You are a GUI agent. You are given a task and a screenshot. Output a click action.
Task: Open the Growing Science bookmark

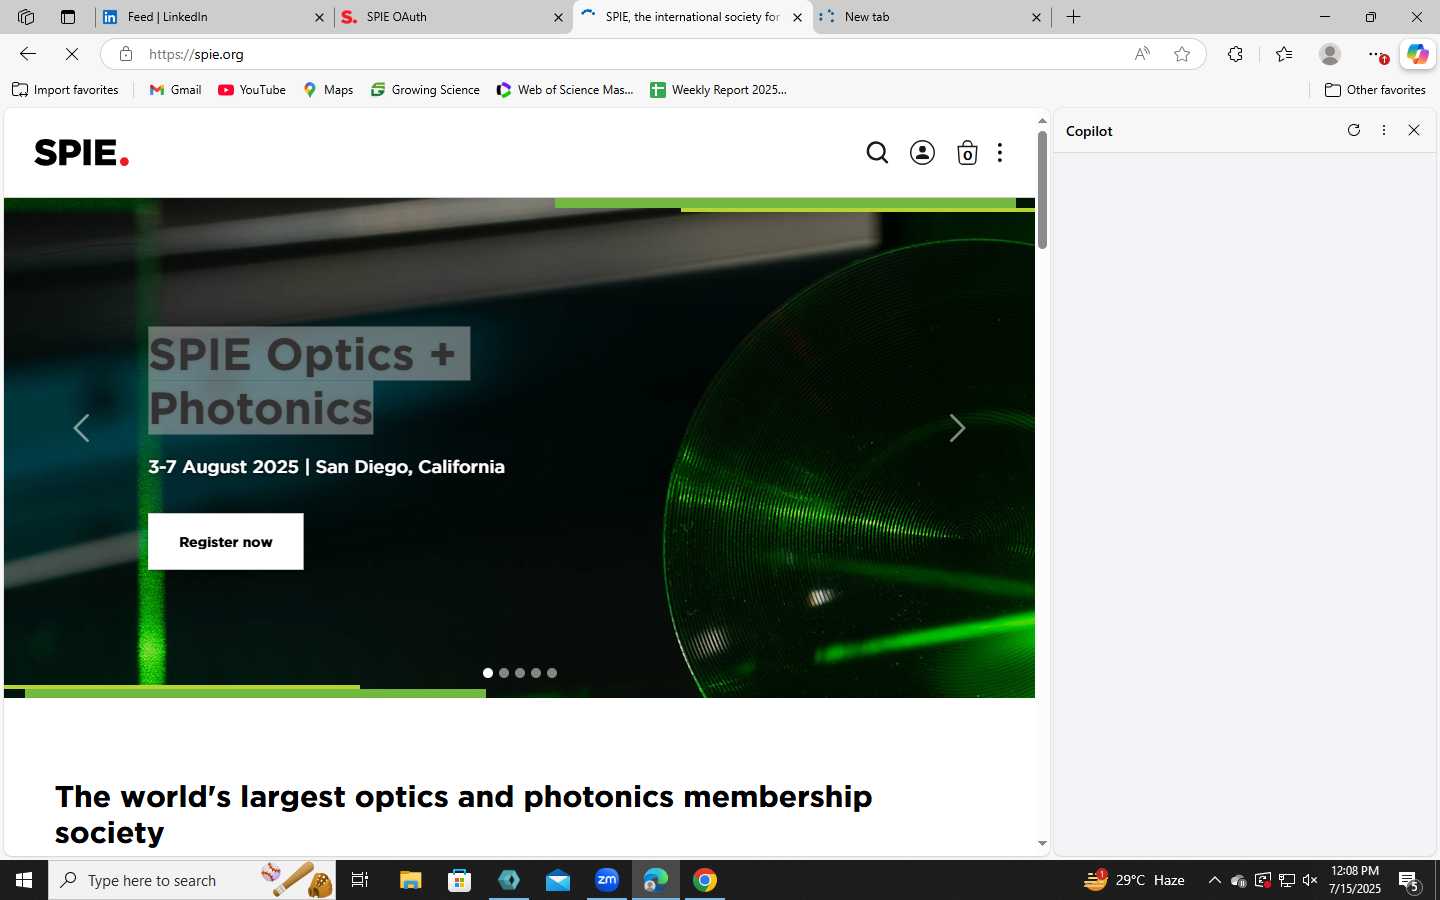point(425,90)
